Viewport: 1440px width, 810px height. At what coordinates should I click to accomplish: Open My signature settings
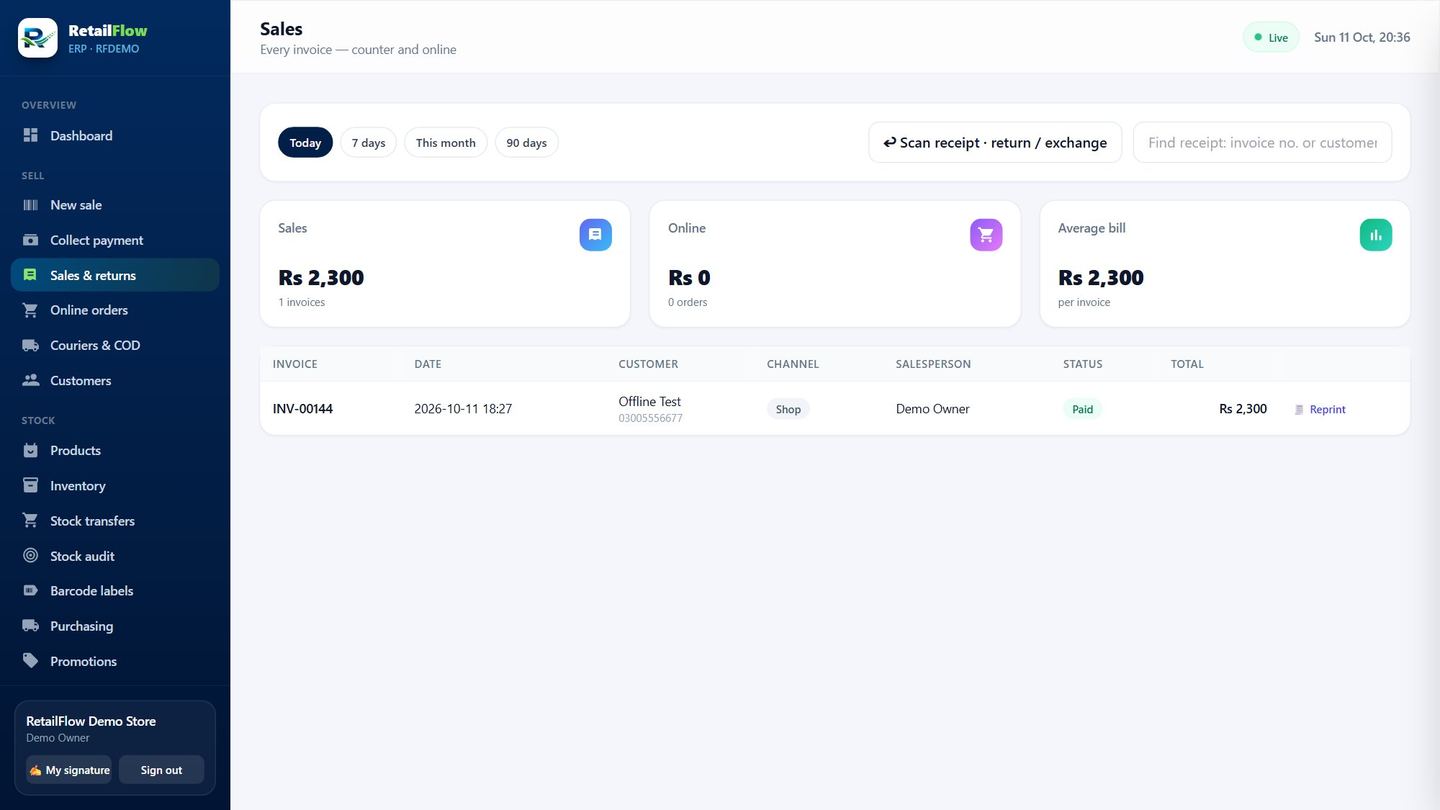[x=69, y=770]
